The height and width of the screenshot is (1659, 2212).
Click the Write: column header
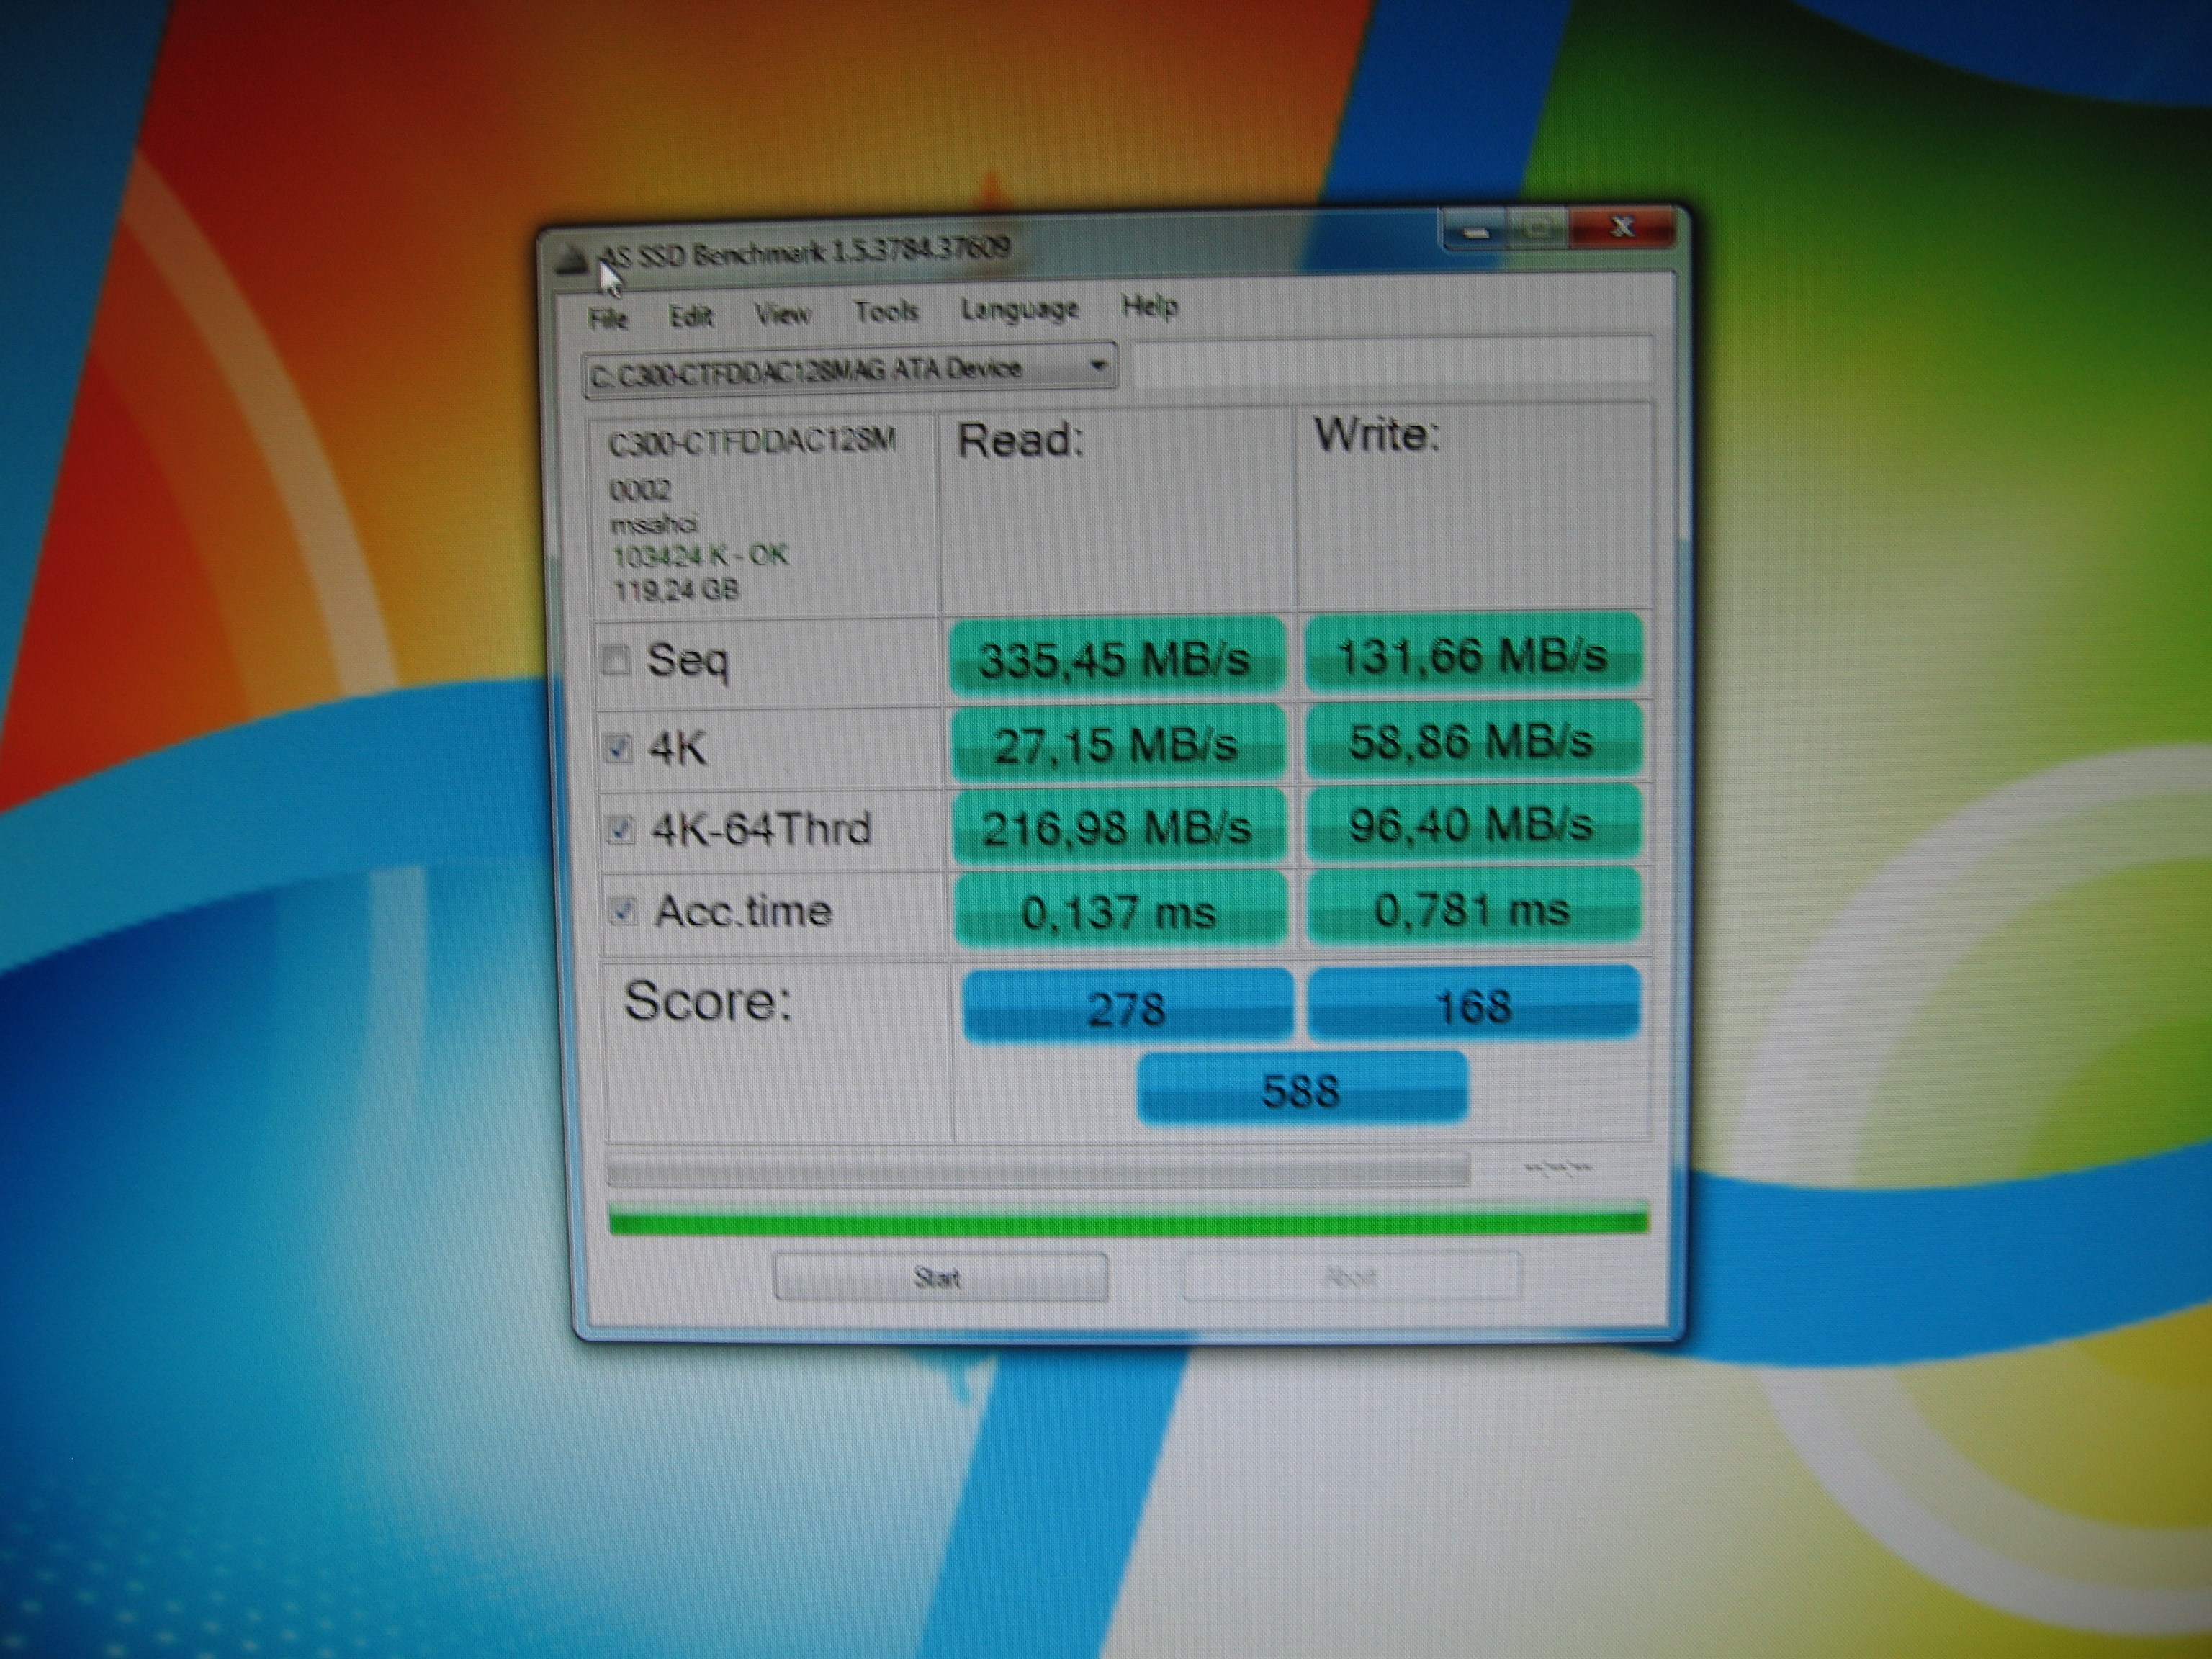(1377, 434)
